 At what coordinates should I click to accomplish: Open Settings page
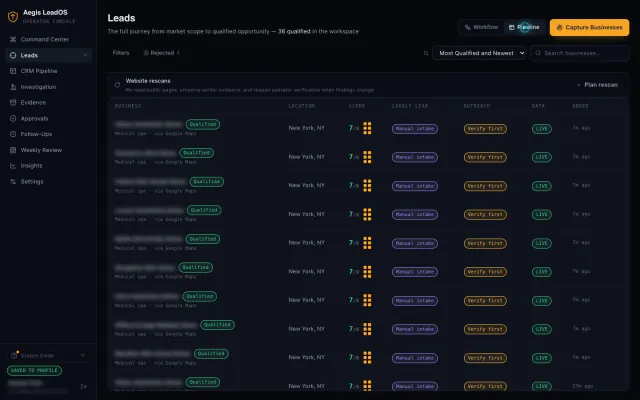coord(49,182)
